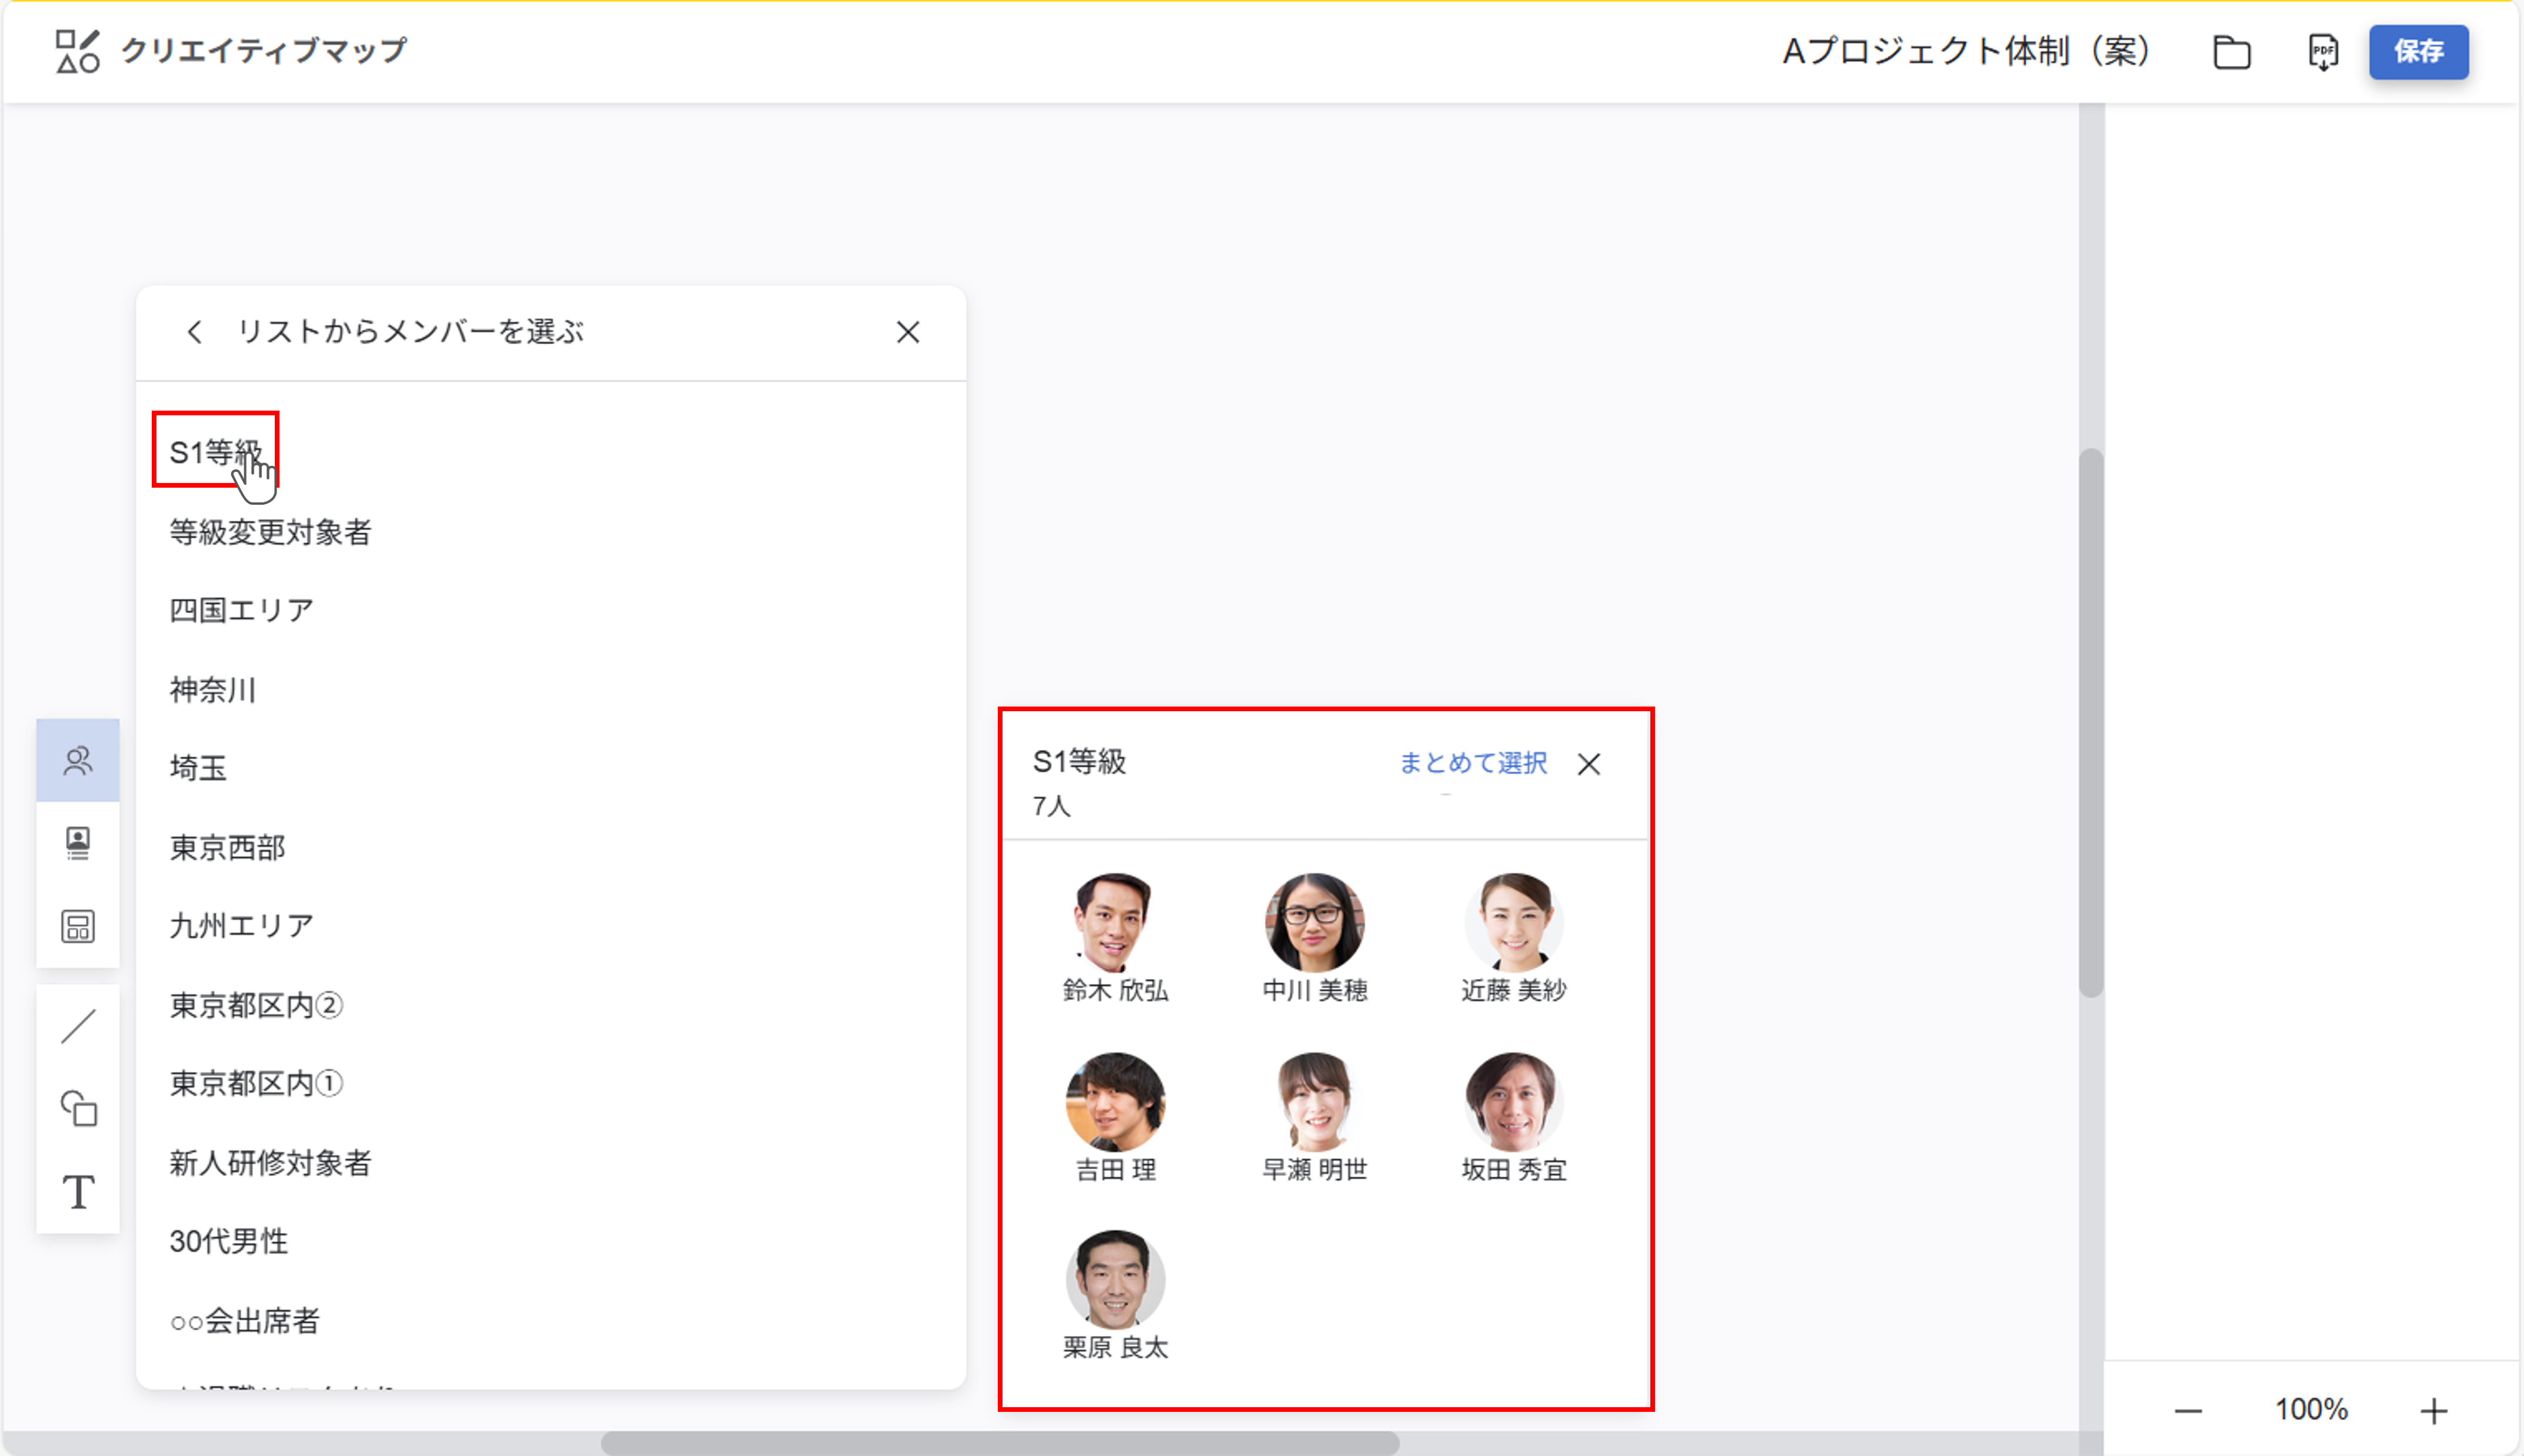Close the member list panel
Viewport: 2524px width, 1456px height.
pos(907,332)
